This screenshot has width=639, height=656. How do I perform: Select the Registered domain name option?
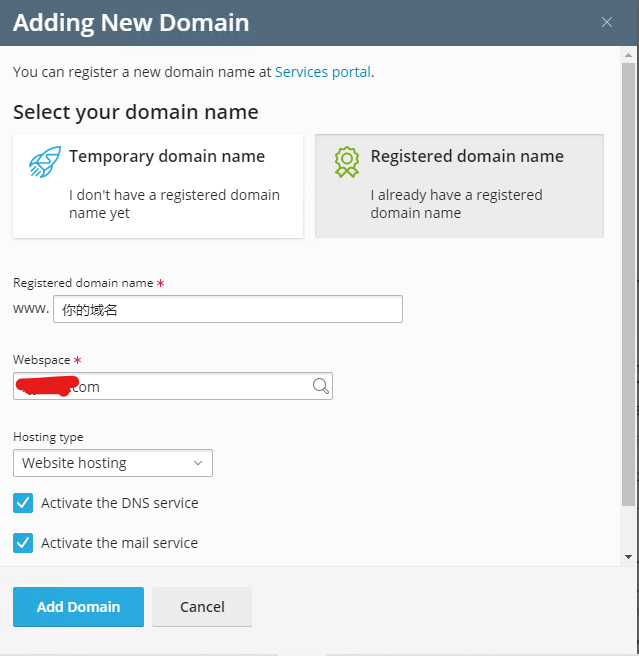click(459, 186)
